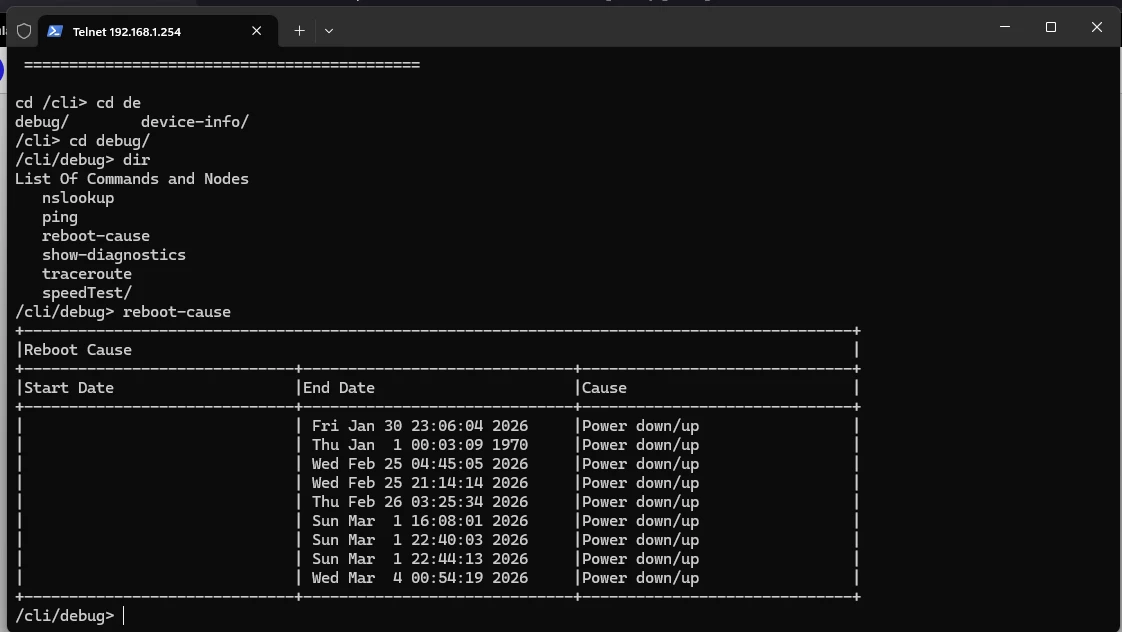Click the nslookup command in the list

point(78,198)
